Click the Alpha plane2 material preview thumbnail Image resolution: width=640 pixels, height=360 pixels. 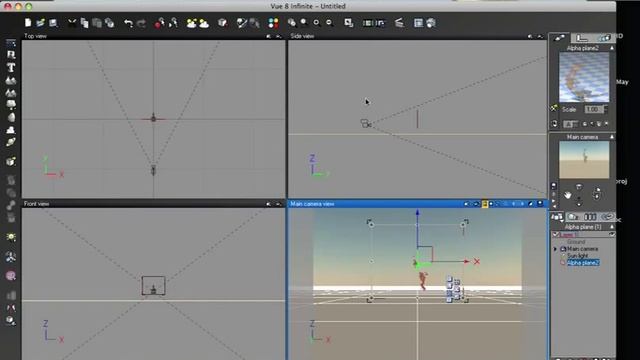click(584, 78)
